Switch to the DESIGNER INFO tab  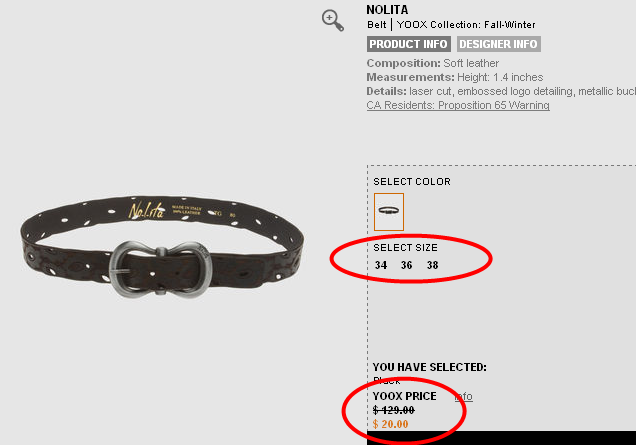pos(498,44)
